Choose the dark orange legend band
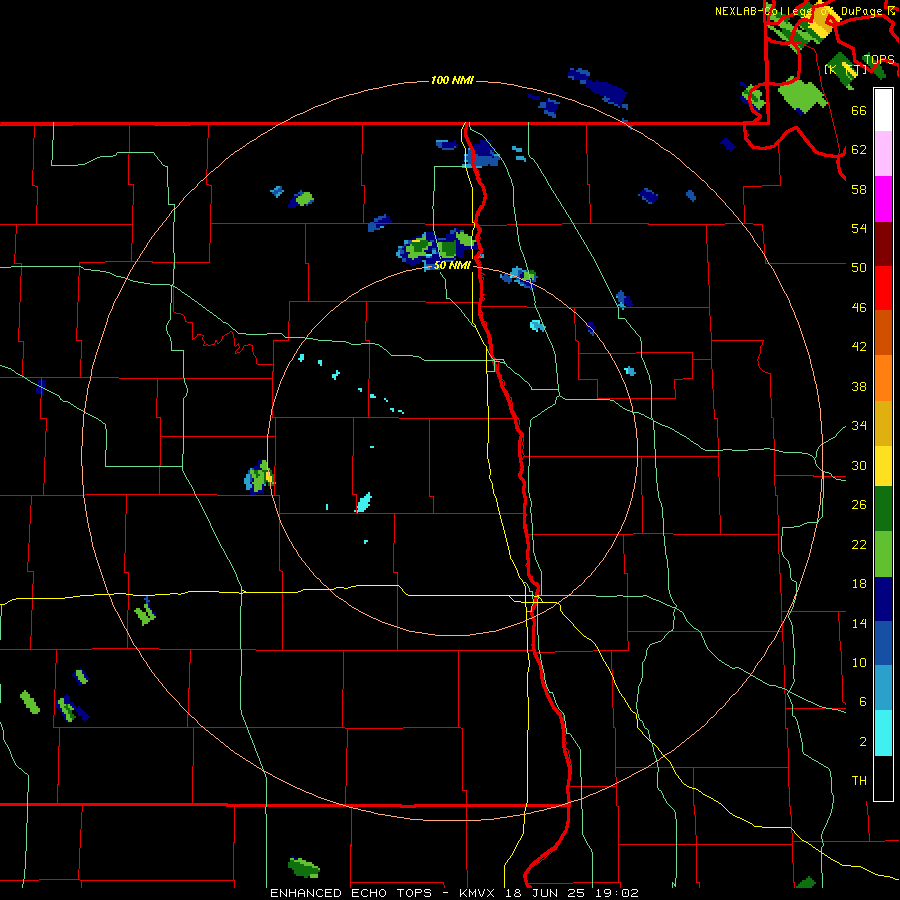Image resolution: width=900 pixels, height=900 pixels. [883, 332]
